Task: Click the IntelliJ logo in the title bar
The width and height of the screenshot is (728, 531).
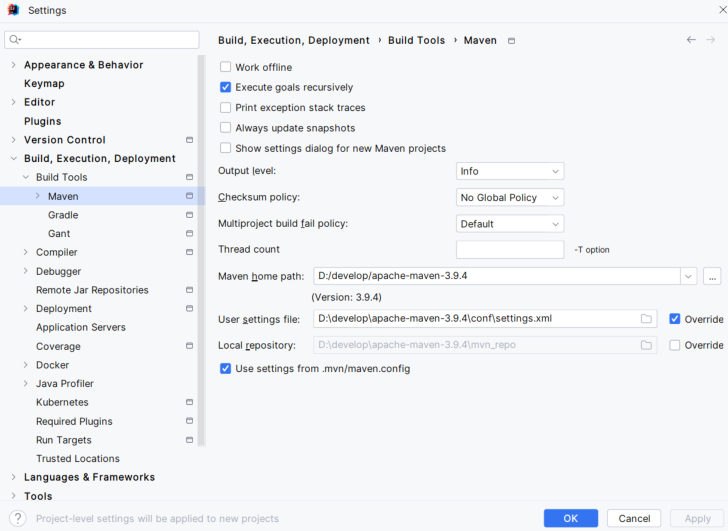Action: (x=13, y=10)
